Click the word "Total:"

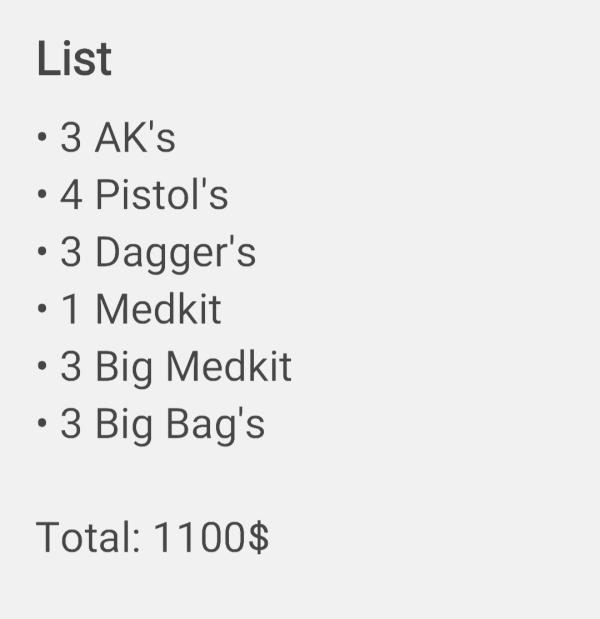pos(88,538)
